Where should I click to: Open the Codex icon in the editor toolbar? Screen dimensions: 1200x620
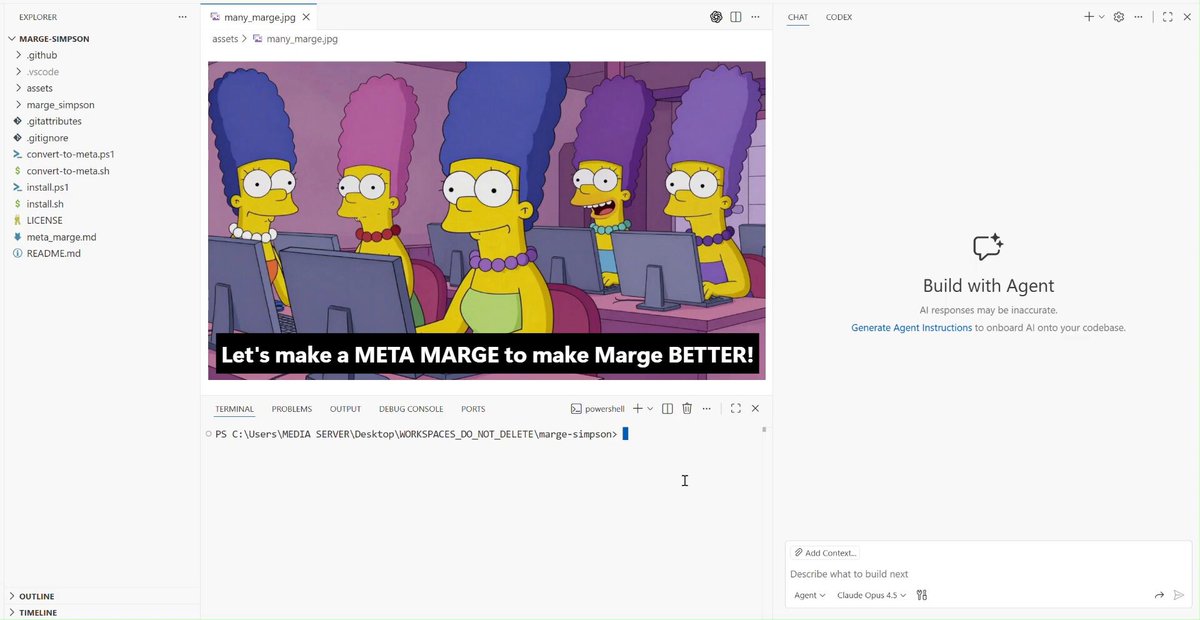716,17
